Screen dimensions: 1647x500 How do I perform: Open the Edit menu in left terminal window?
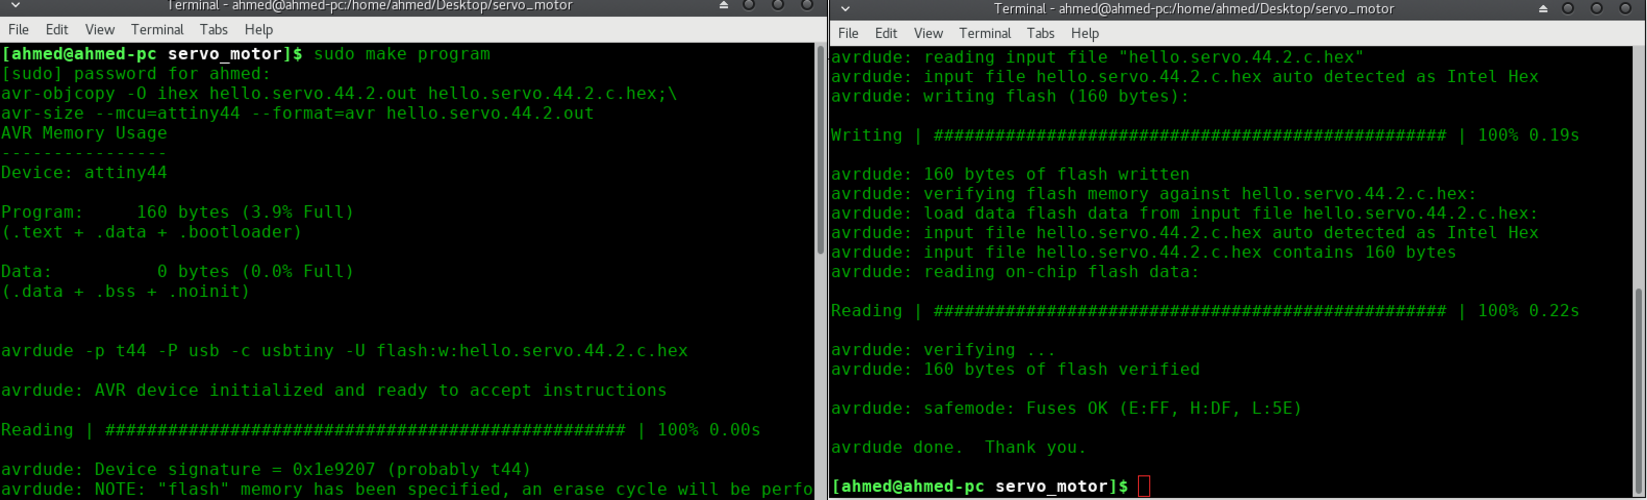57,30
